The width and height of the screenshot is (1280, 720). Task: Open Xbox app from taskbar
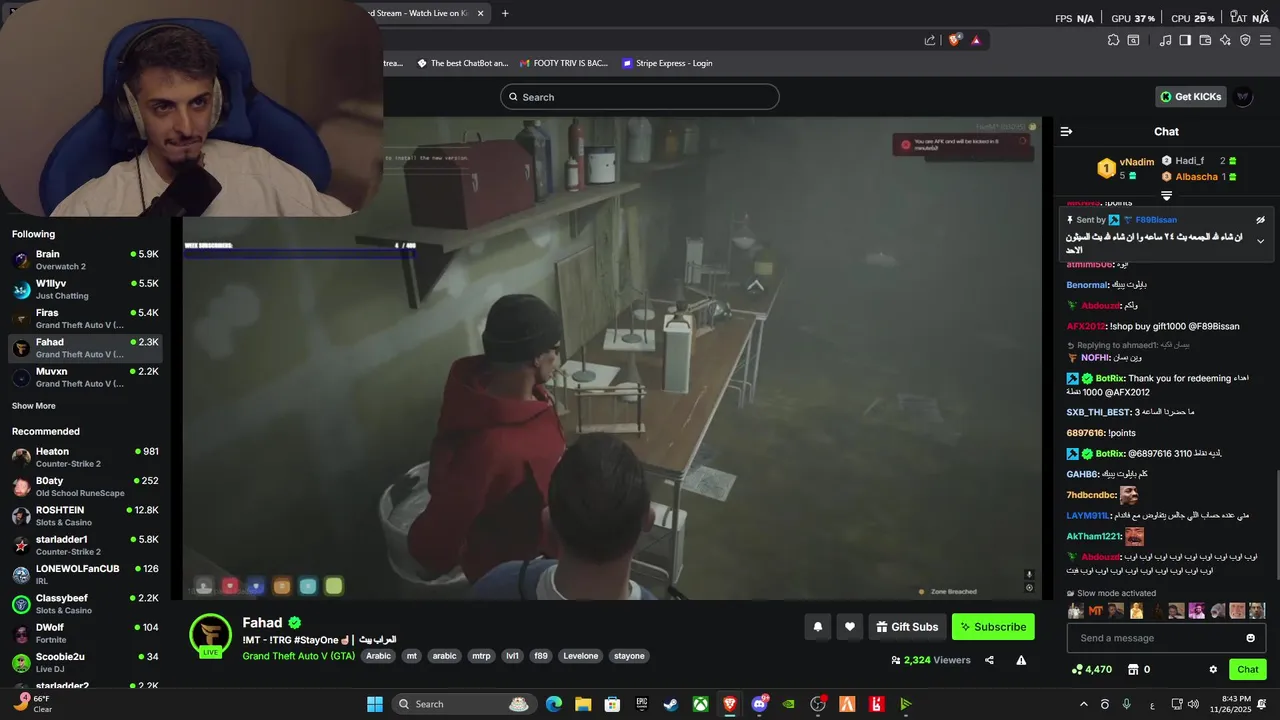[x=700, y=704]
